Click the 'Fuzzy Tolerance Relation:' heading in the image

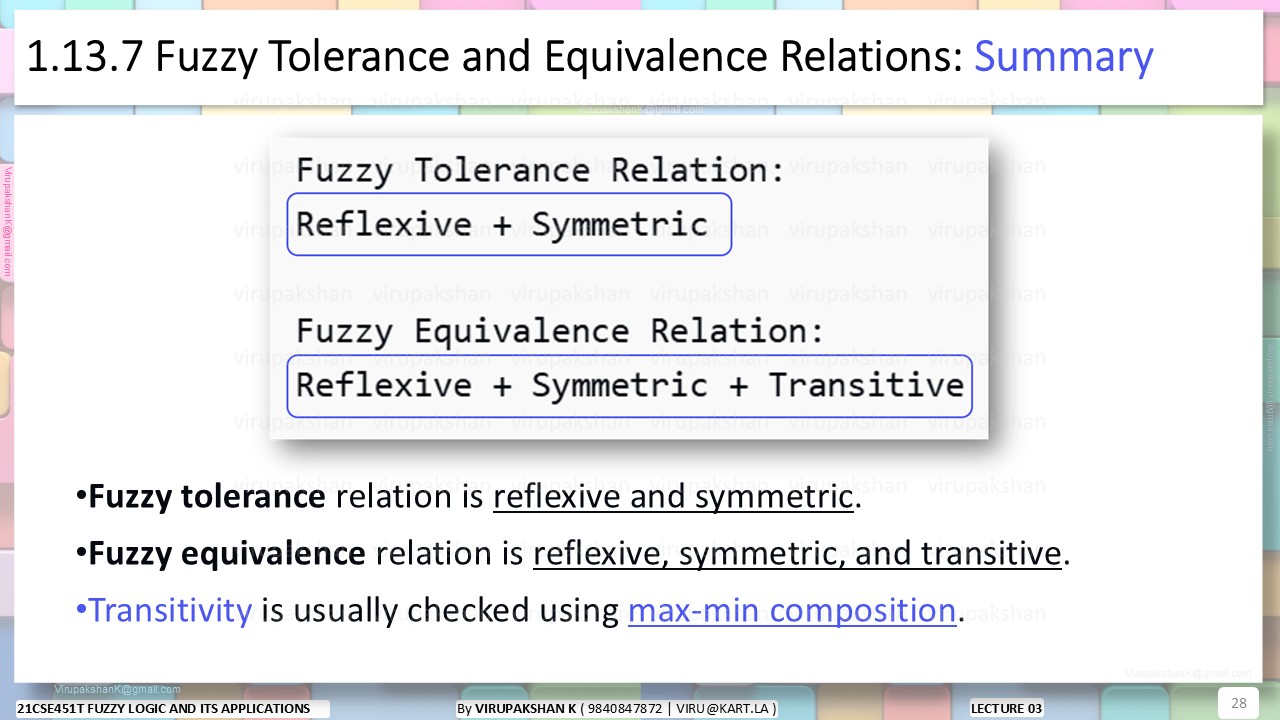point(540,170)
